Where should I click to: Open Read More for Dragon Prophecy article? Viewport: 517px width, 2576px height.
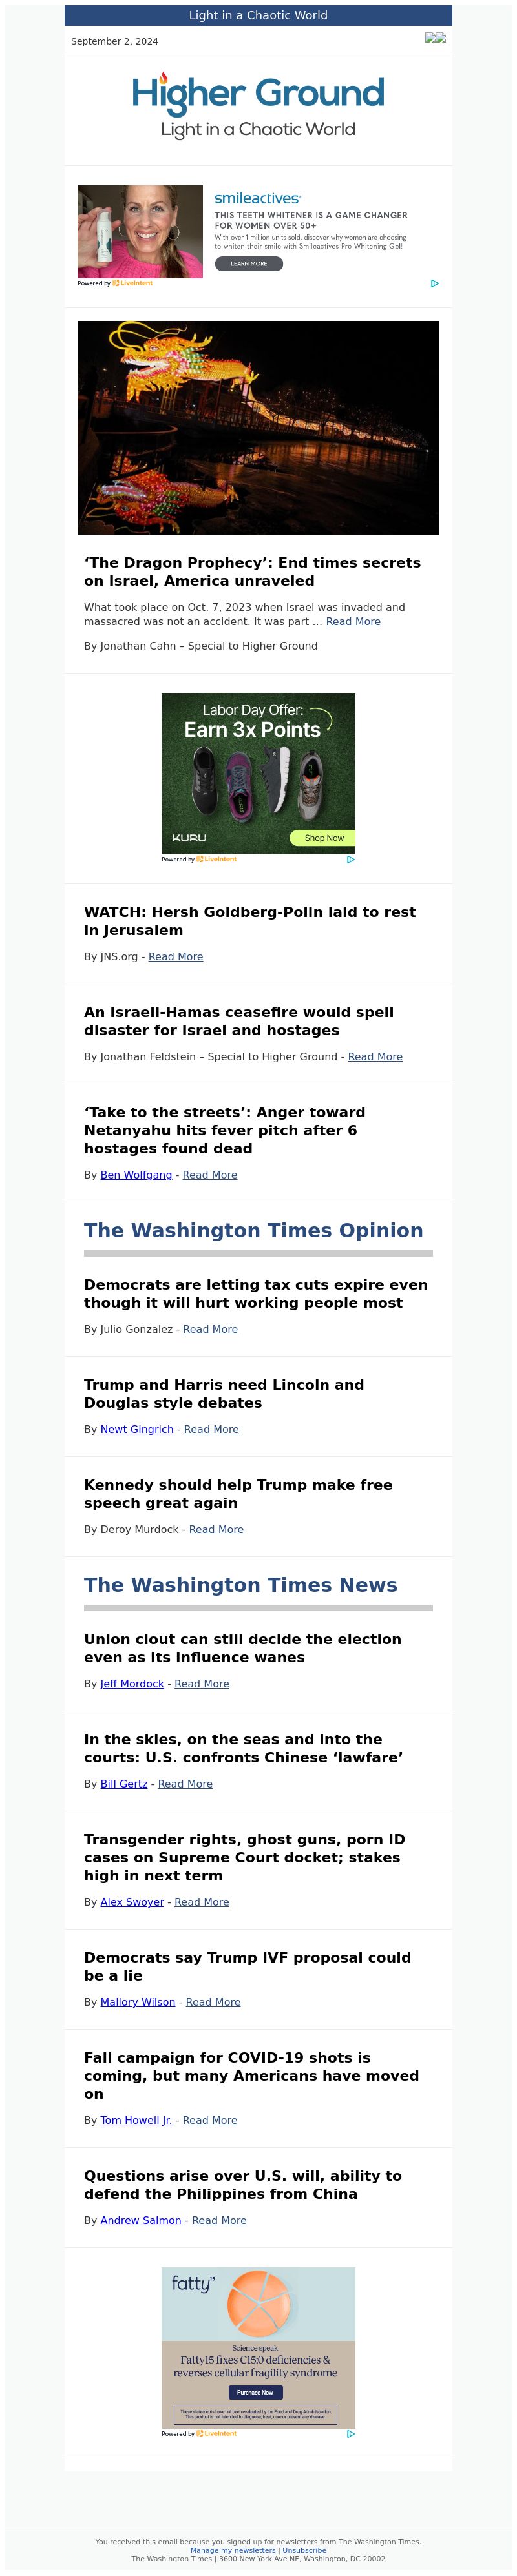[x=353, y=622]
